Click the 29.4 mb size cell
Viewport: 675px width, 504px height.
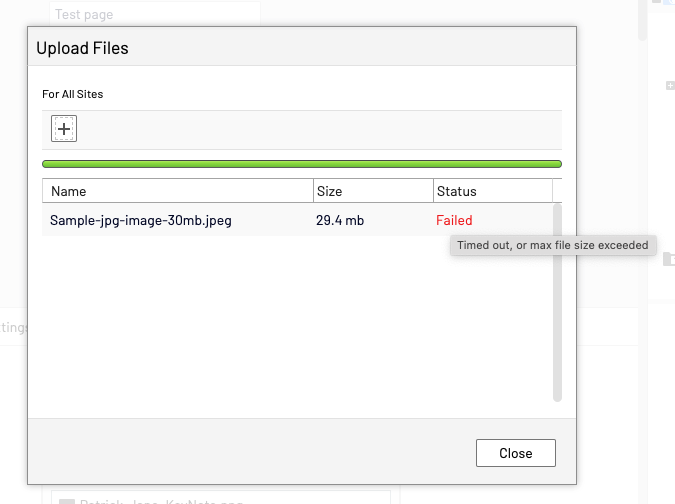pos(340,220)
